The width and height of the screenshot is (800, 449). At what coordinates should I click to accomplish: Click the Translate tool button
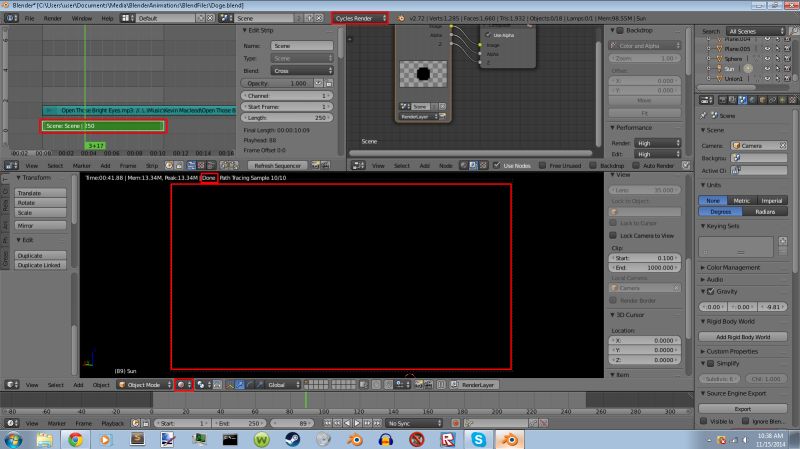tap(40, 193)
